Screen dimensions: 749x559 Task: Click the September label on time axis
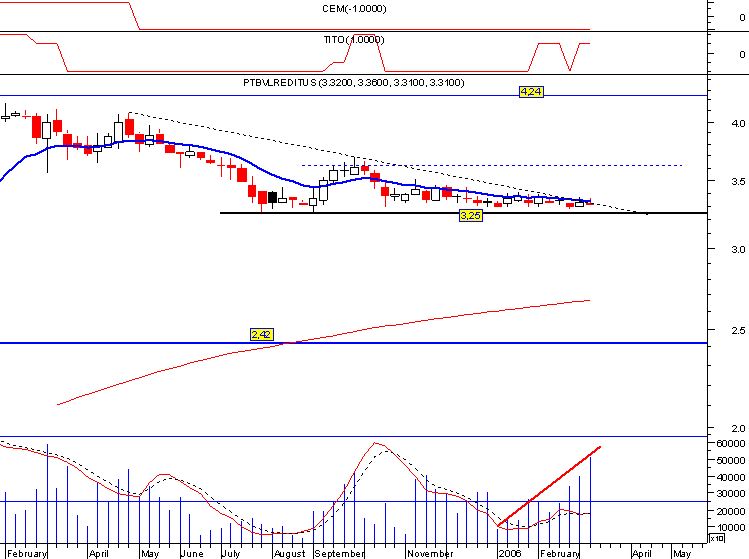click(340, 553)
